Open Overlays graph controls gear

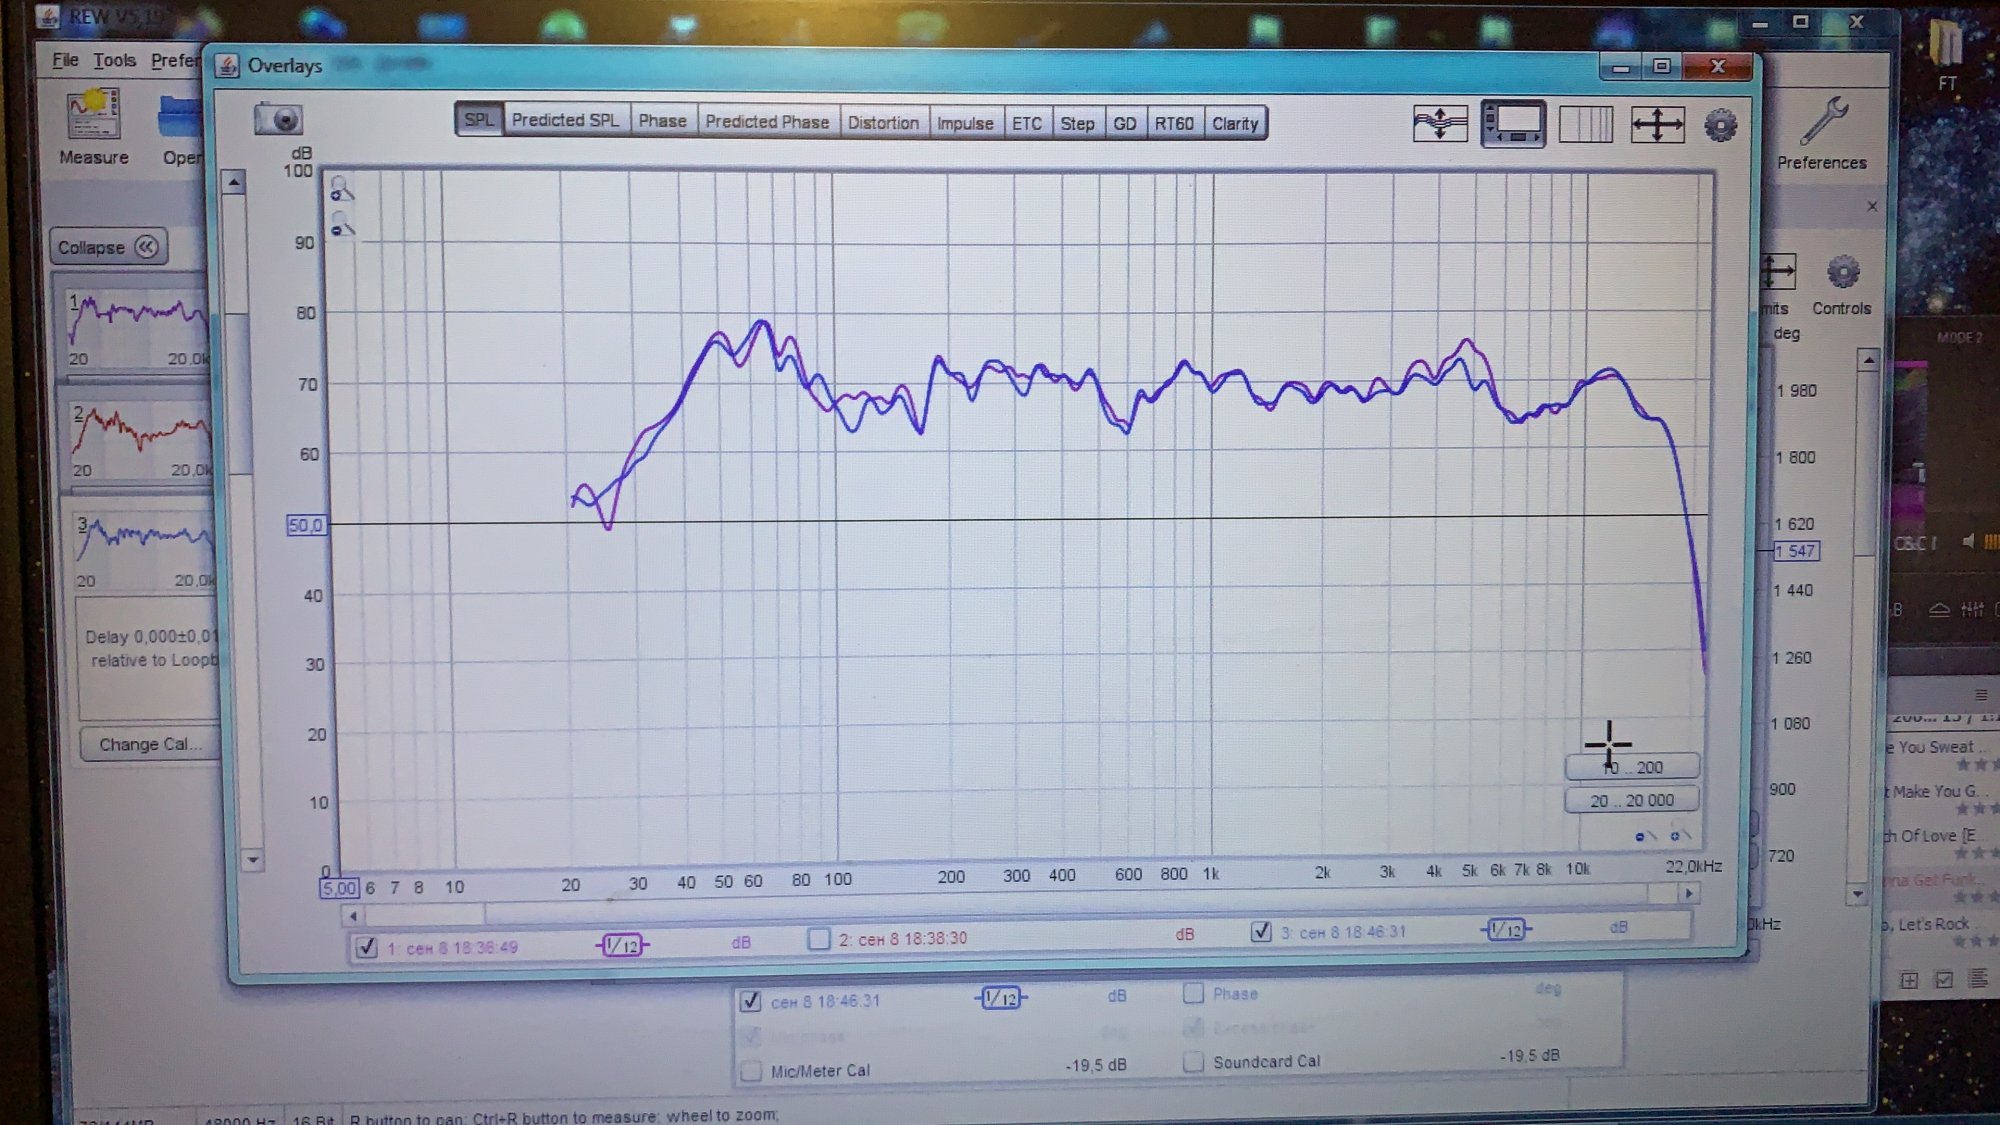pos(1720,126)
